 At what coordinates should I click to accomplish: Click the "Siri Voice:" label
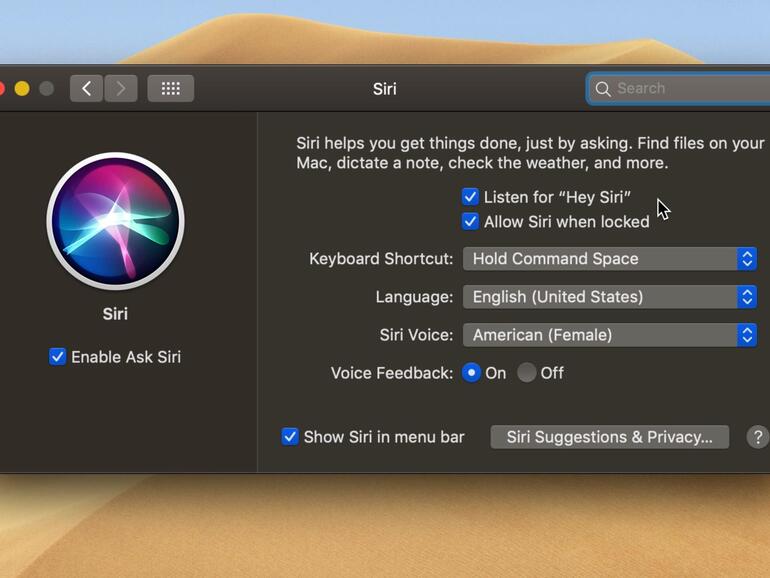(416, 335)
